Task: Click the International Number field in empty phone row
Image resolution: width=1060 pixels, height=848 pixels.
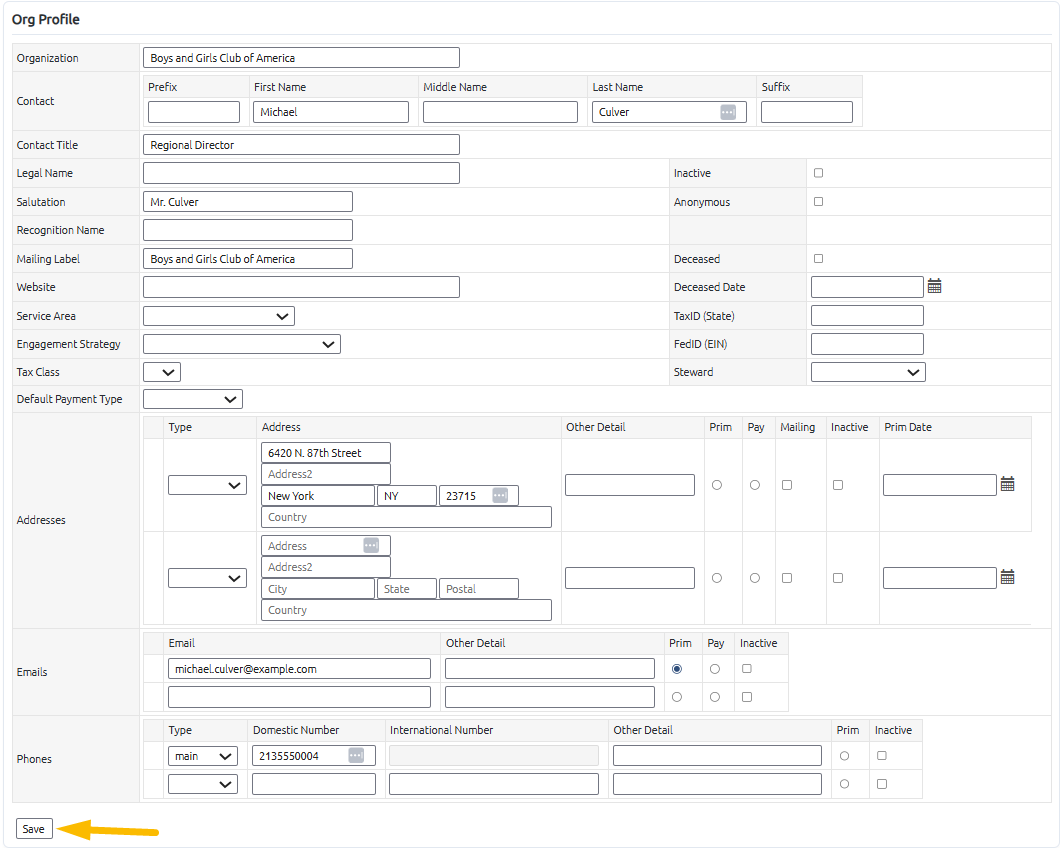Action: point(494,784)
